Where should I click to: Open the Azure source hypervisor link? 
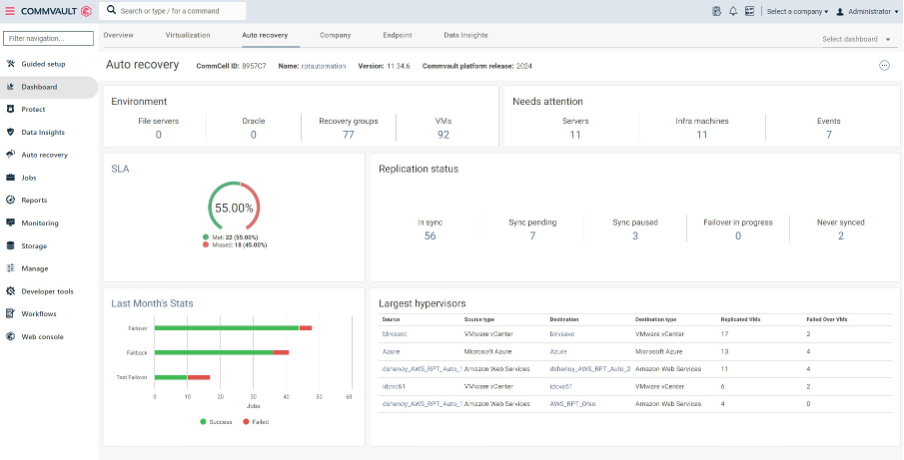(391, 351)
